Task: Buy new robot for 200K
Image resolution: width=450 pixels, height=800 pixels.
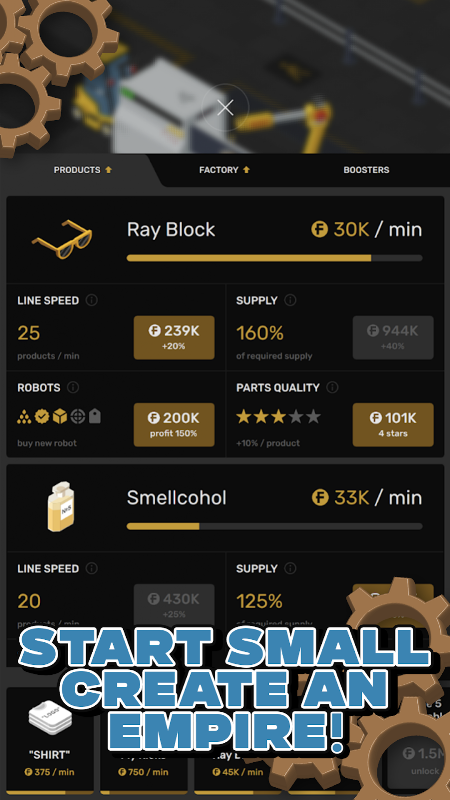Action: [x=174, y=424]
